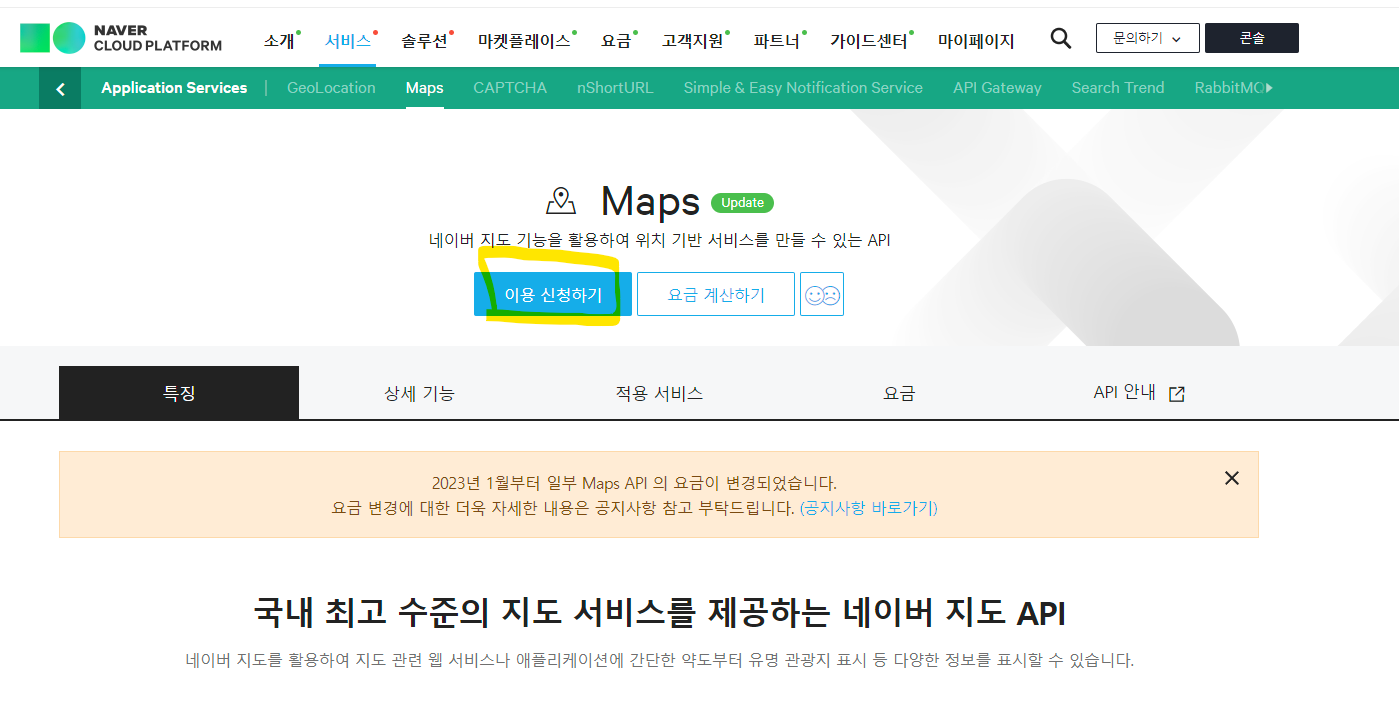This screenshot has height=728, width=1399.
Task: Click the back arrow beside Application Services
Action: [x=60, y=88]
